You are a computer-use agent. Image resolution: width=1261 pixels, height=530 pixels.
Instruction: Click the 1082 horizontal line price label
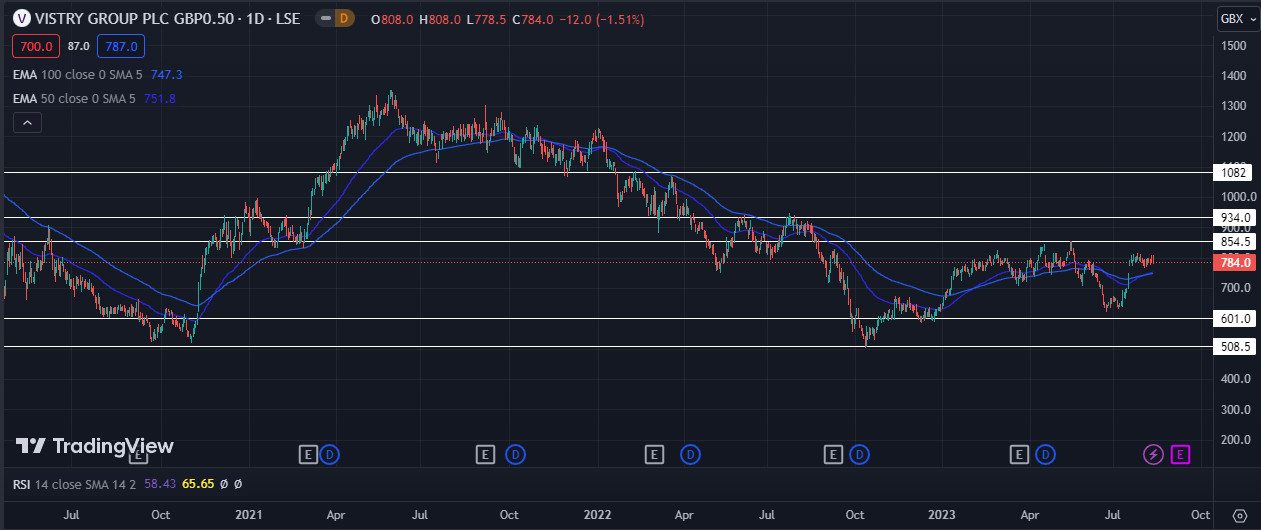pos(1233,173)
